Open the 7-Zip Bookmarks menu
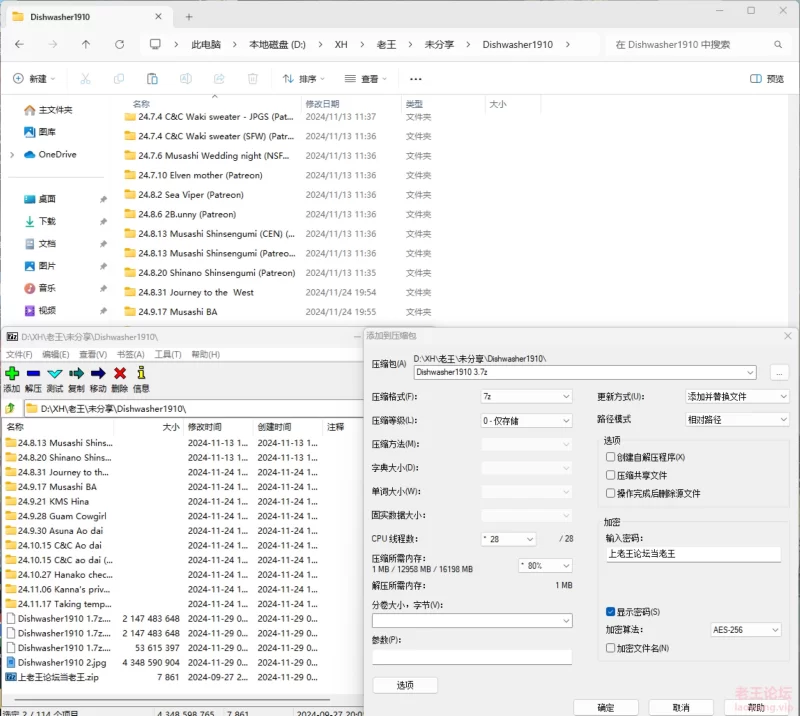Image resolution: width=800 pixels, height=716 pixels. pyautogui.click(x=130, y=354)
